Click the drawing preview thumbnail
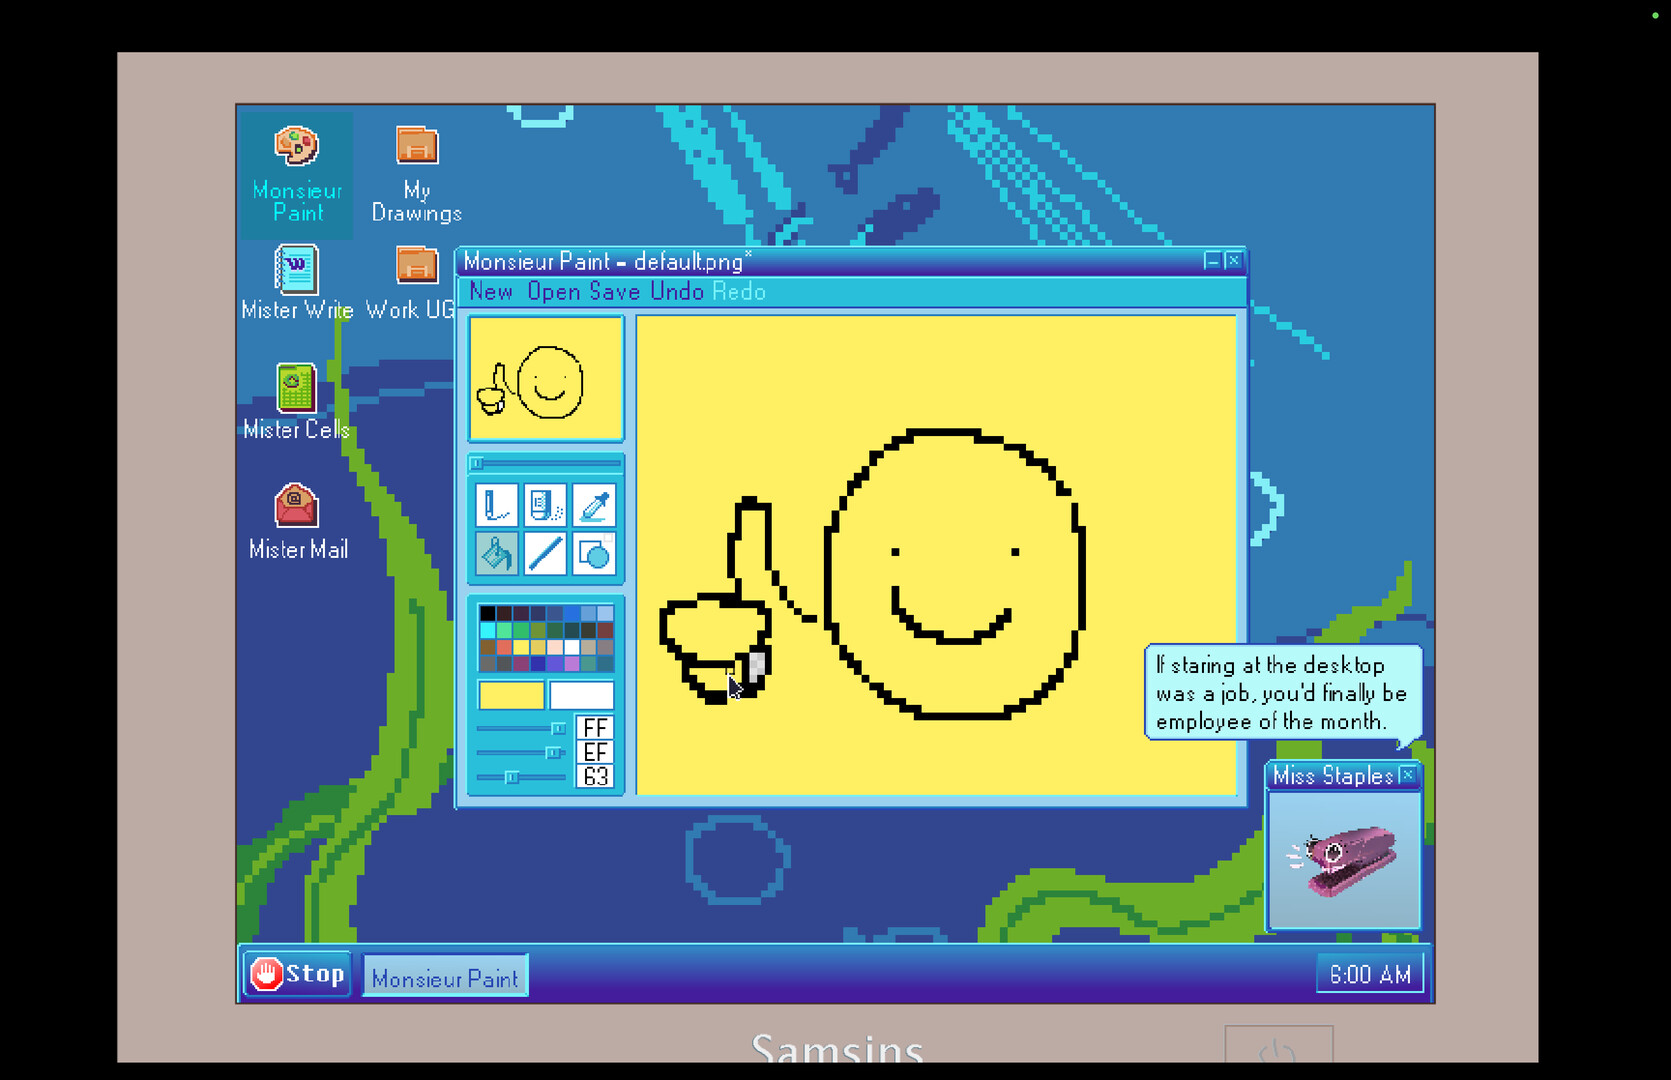Screen dimensions: 1671x1080 coord(546,379)
